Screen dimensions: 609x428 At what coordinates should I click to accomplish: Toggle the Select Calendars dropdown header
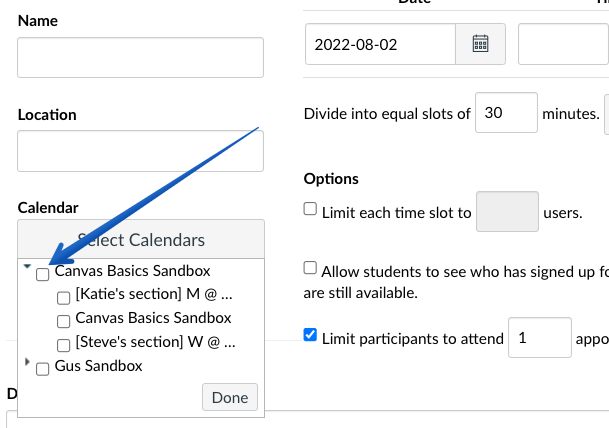[141, 239]
